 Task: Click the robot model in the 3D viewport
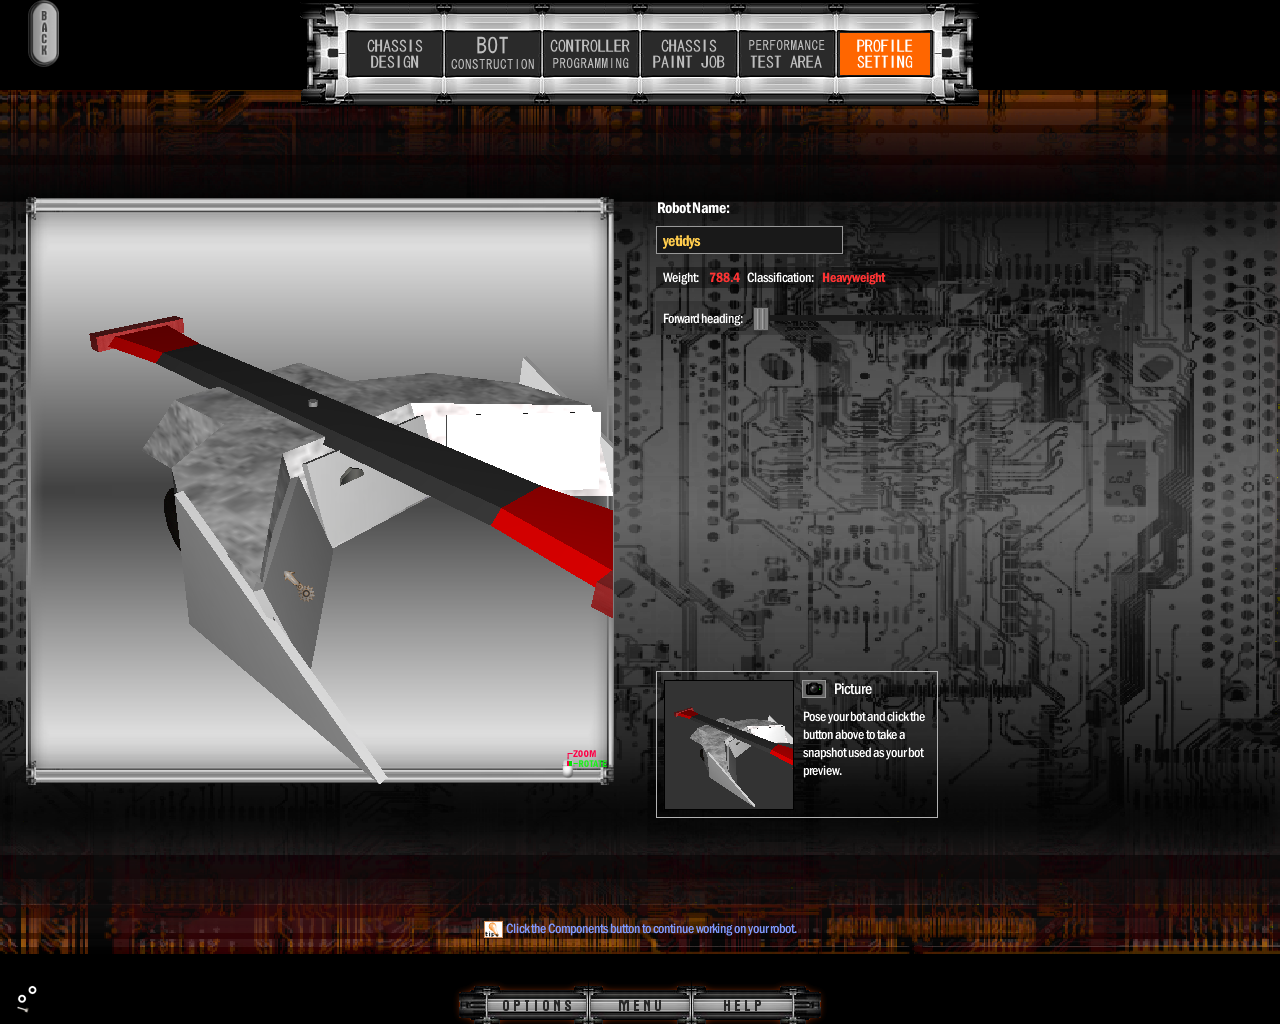[x=330, y=470]
